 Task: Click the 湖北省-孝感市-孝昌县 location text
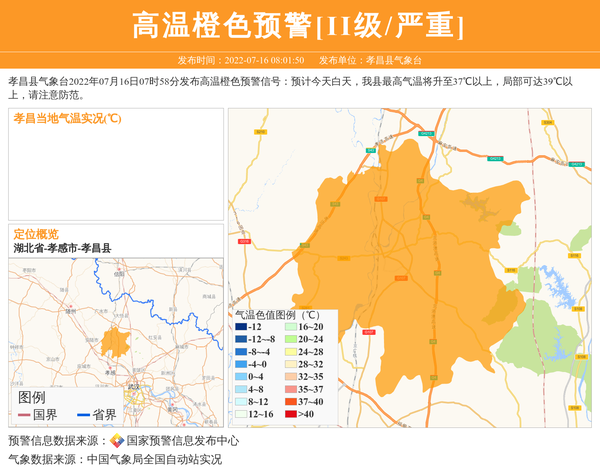pyautogui.click(x=62, y=248)
